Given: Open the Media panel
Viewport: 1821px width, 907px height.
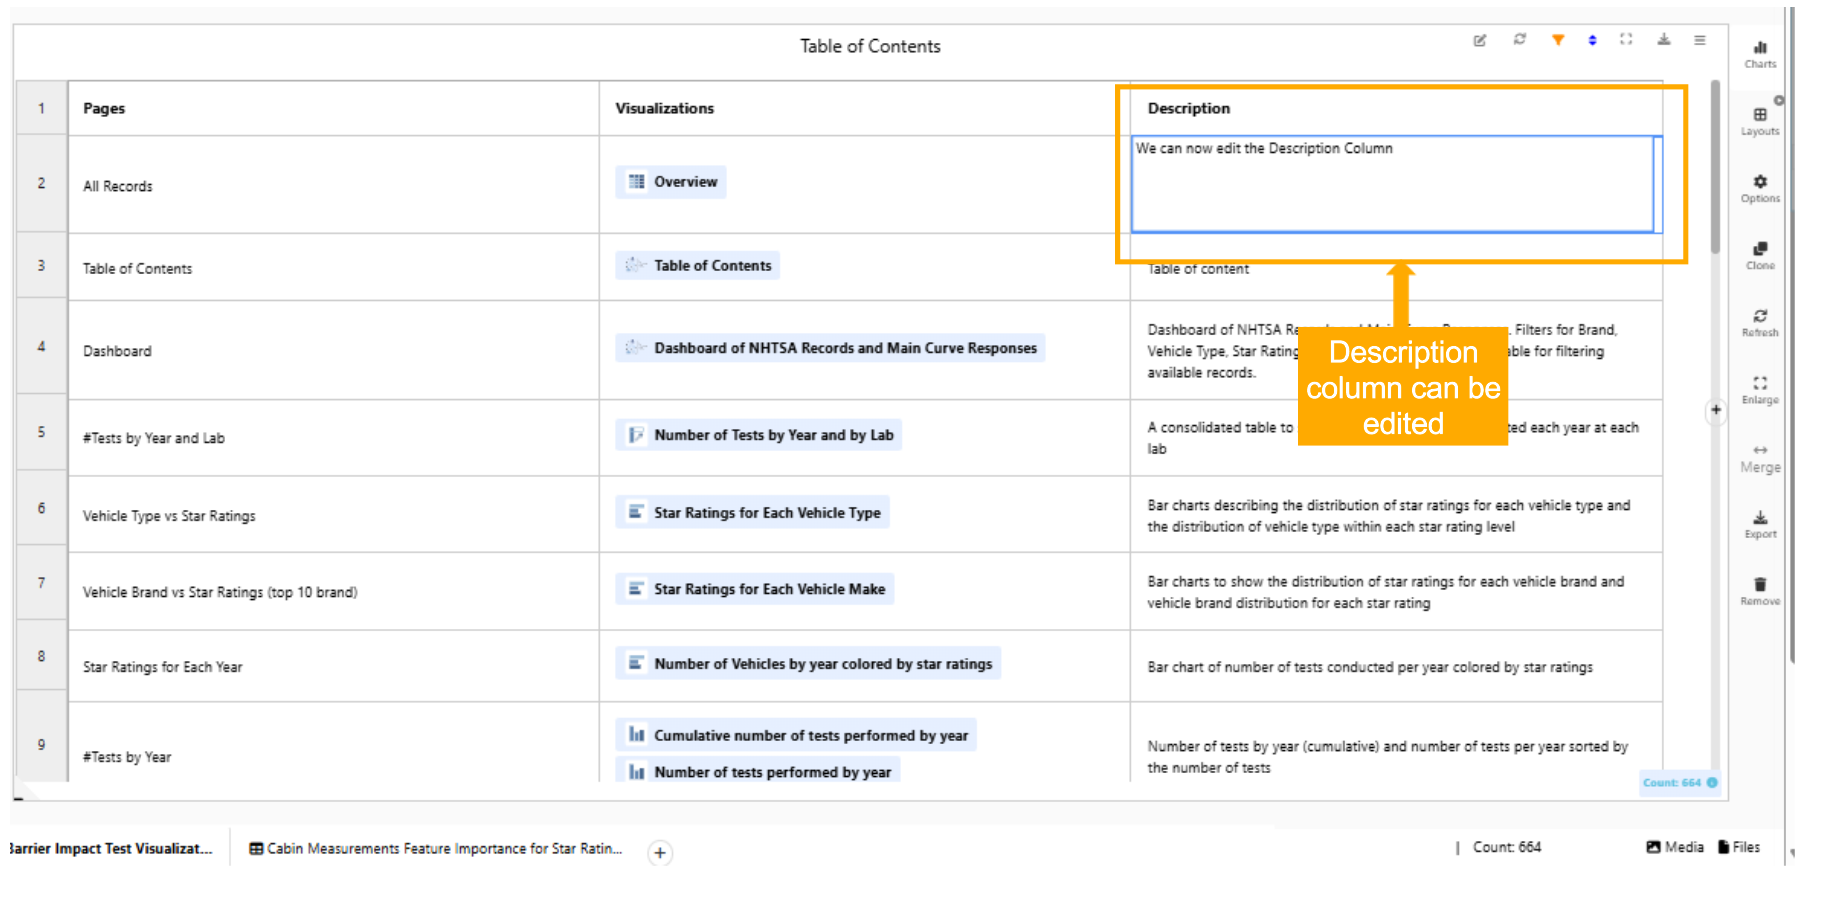Looking at the screenshot, I should pyautogui.click(x=1675, y=847).
